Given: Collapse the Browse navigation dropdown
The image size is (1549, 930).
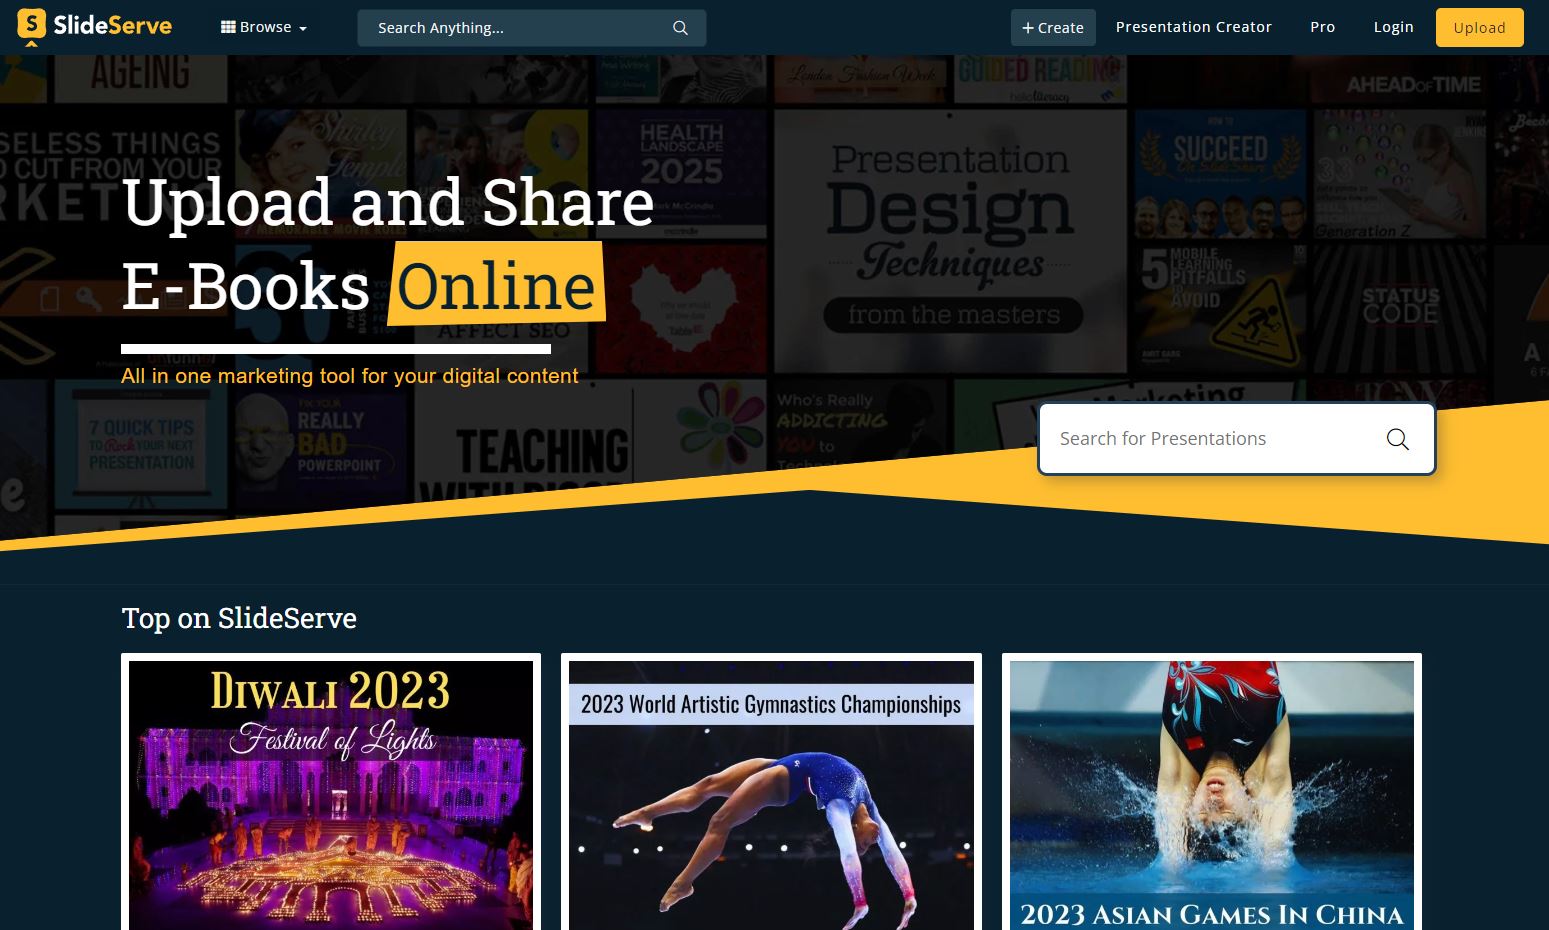Looking at the screenshot, I should tap(264, 27).
